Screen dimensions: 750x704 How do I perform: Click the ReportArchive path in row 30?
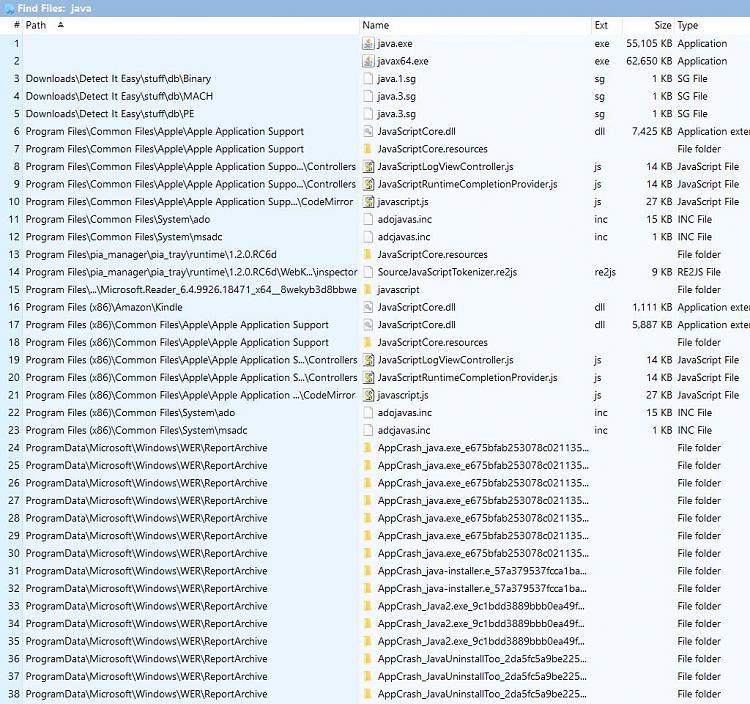click(146, 553)
